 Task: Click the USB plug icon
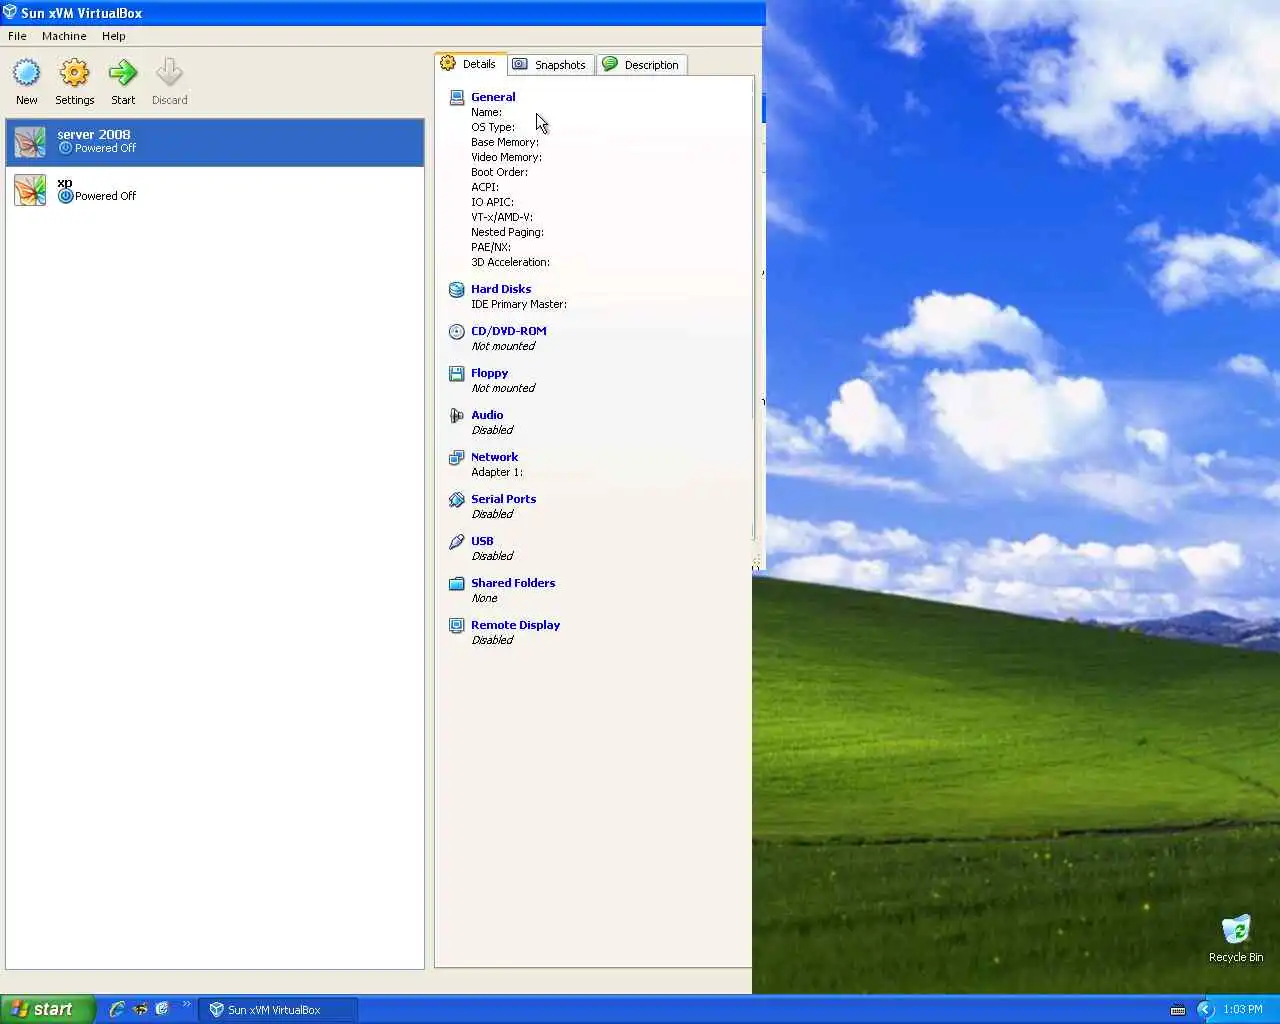(x=457, y=541)
